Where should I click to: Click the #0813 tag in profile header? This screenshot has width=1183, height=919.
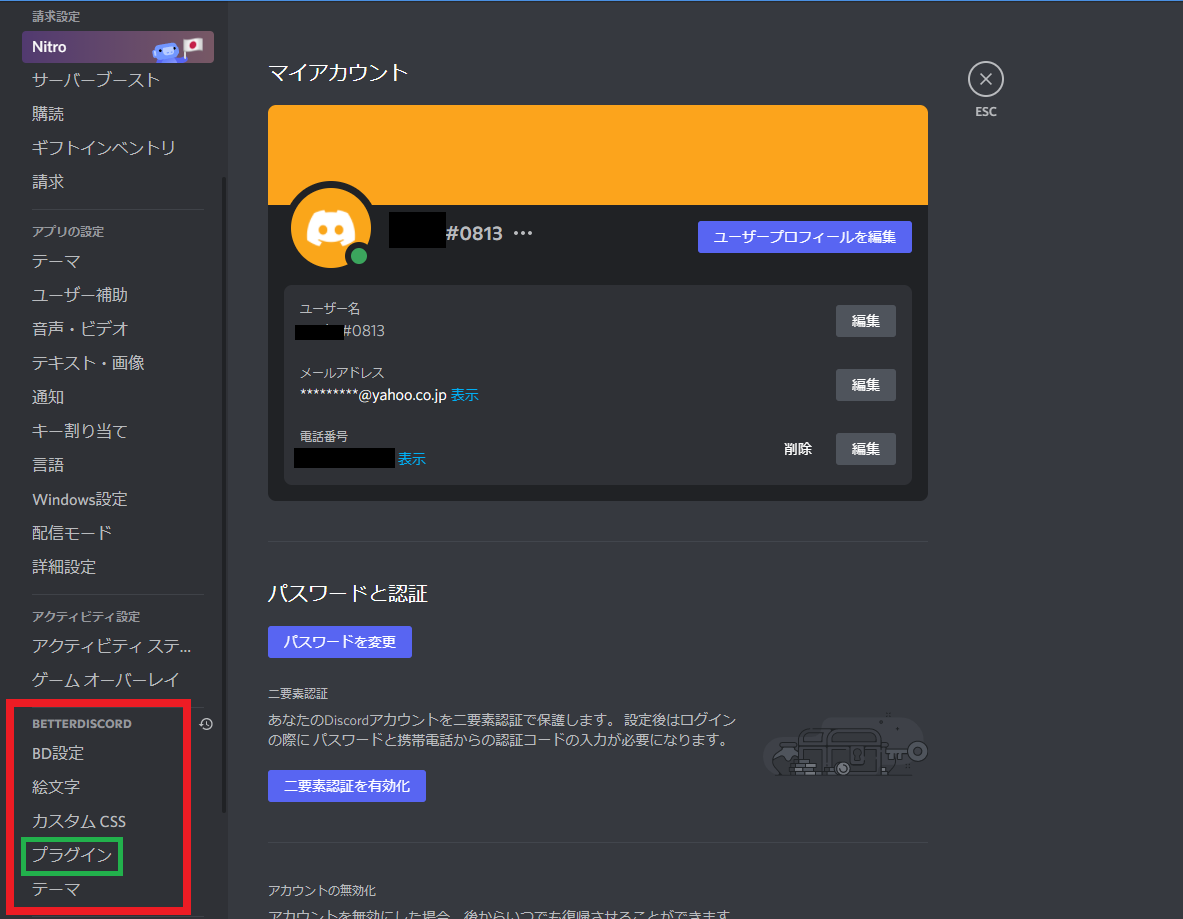click(x=474, y=233)
